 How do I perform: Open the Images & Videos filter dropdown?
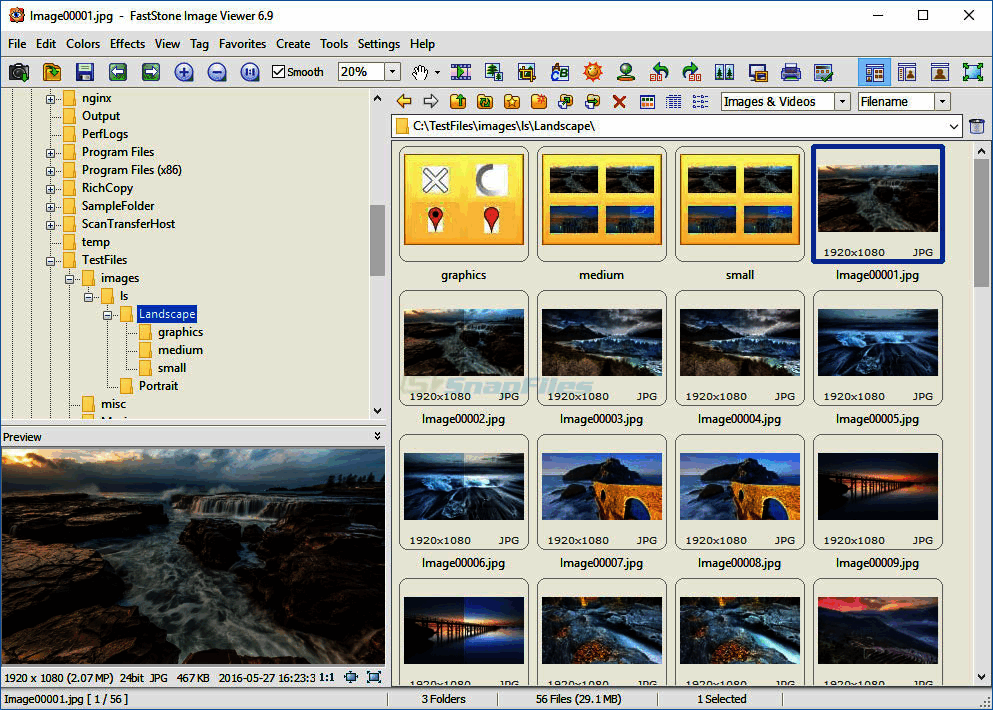click(842, 101)
